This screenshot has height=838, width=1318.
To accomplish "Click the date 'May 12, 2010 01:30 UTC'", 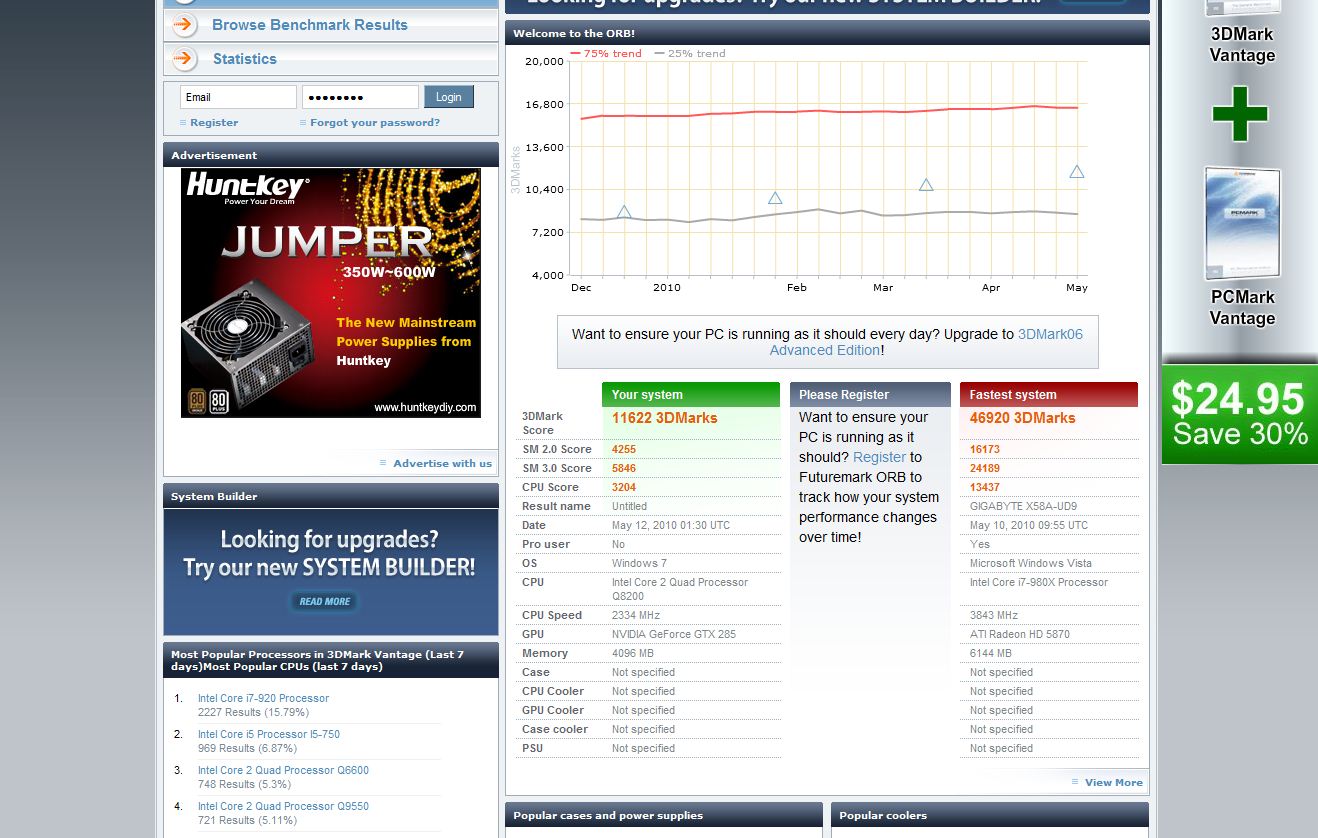I will tap(671, 526).
